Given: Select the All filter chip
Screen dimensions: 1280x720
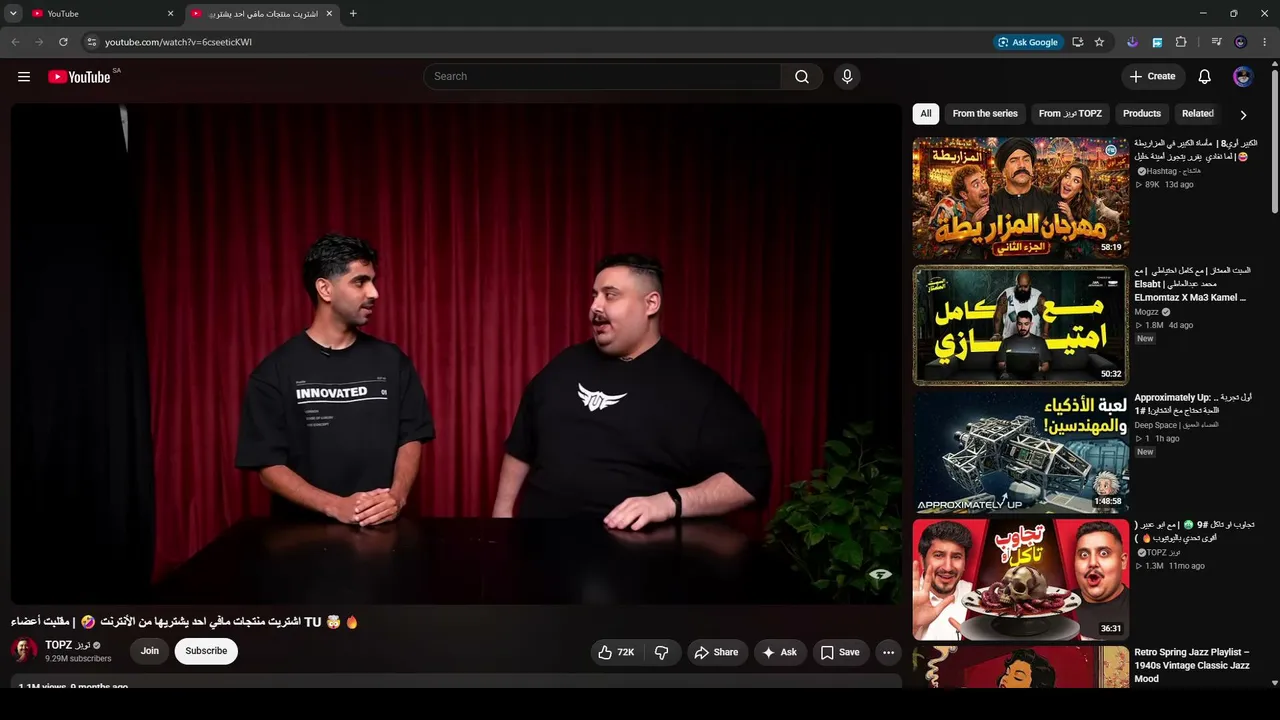Looking at the screenshot, I should click(926, 114).
